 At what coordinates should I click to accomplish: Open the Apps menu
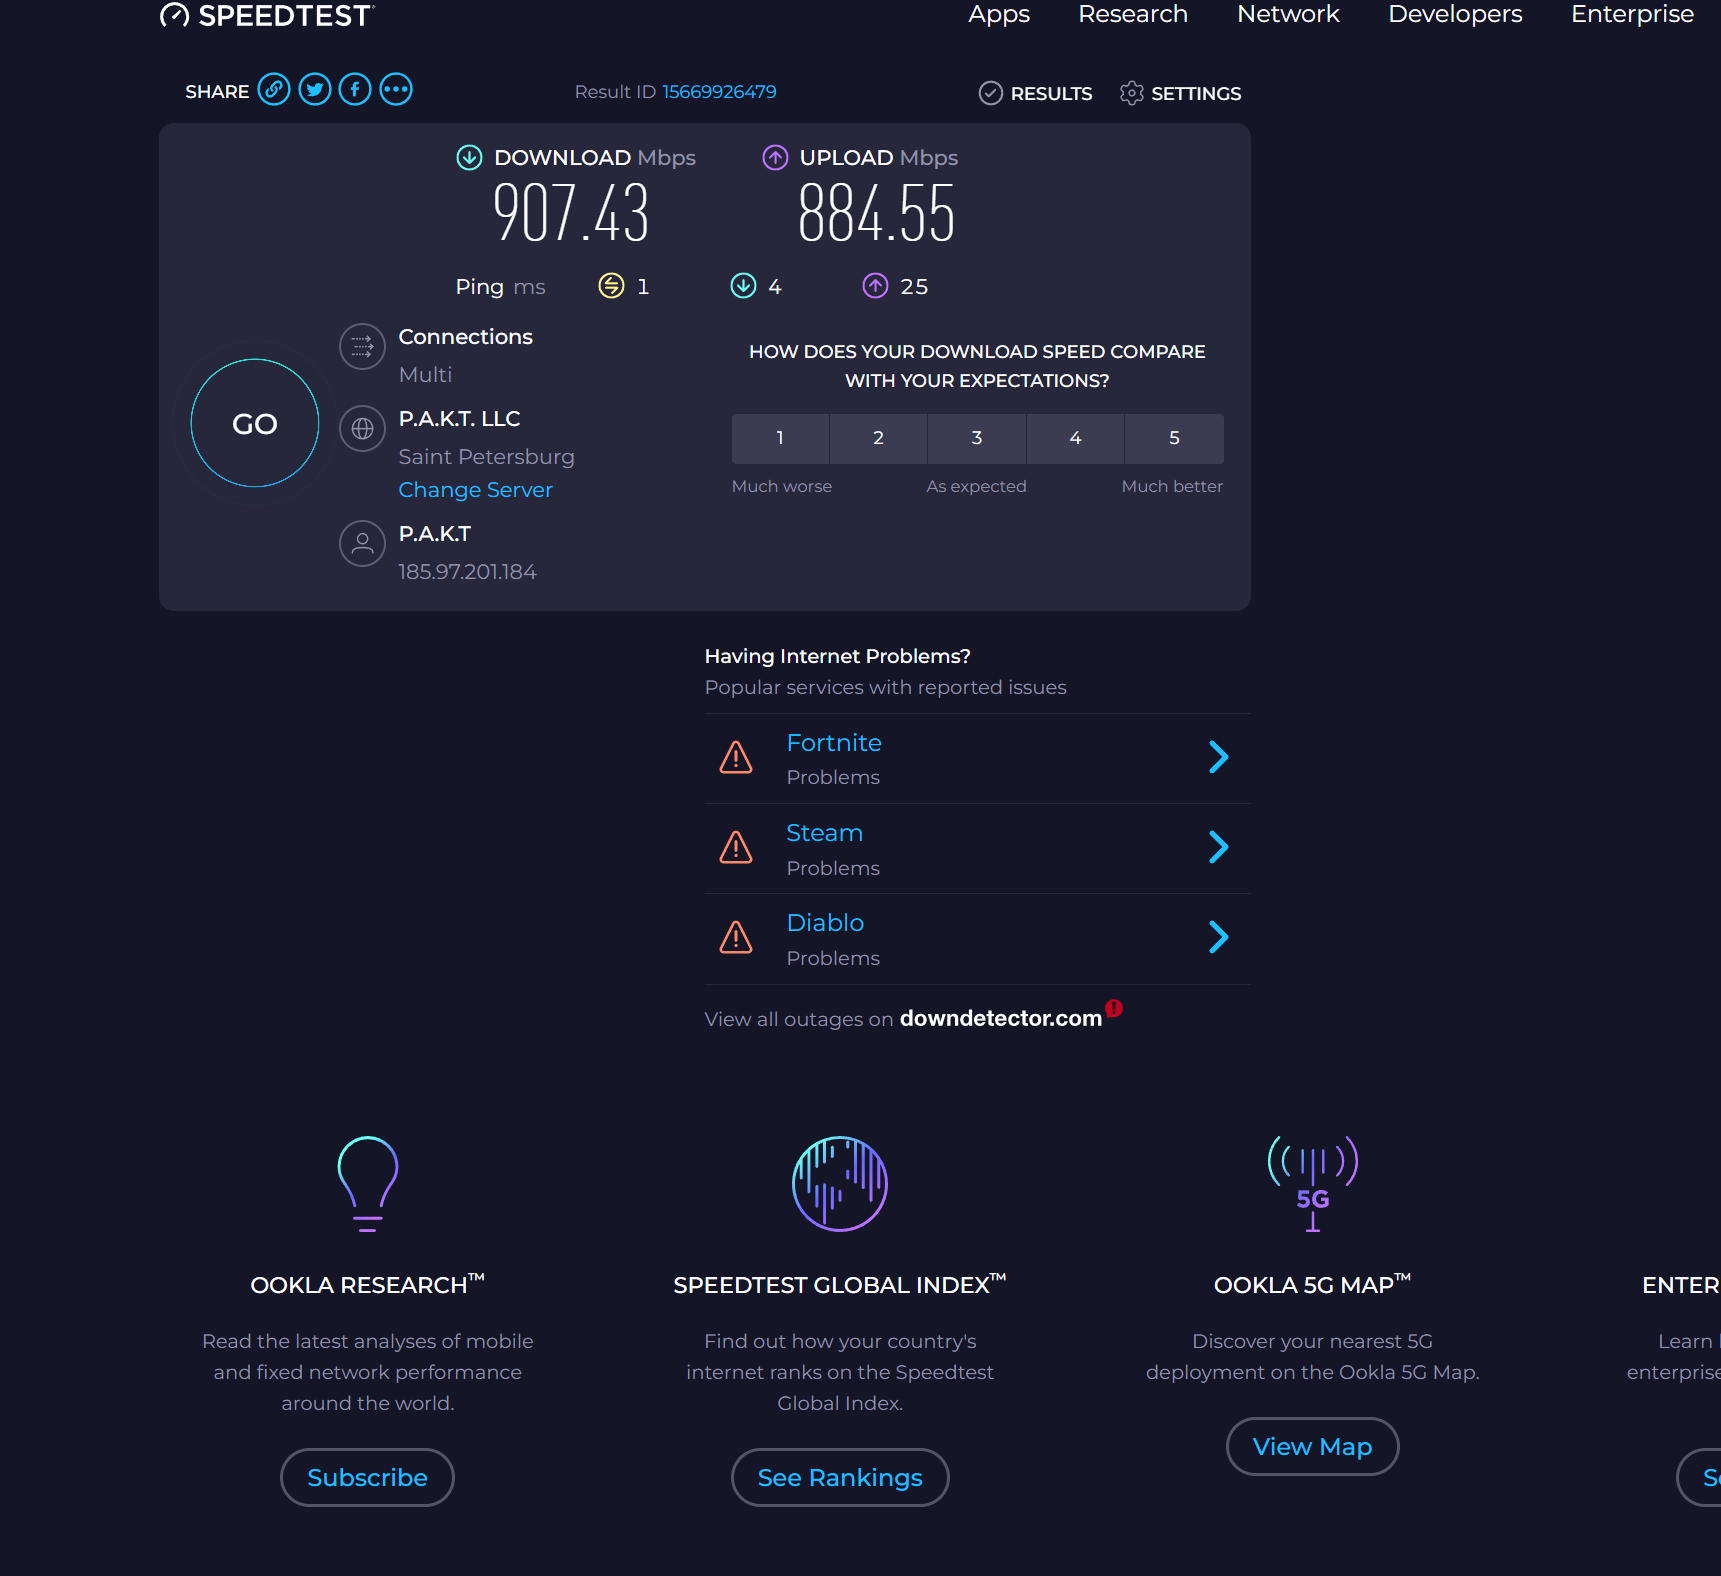999,14
